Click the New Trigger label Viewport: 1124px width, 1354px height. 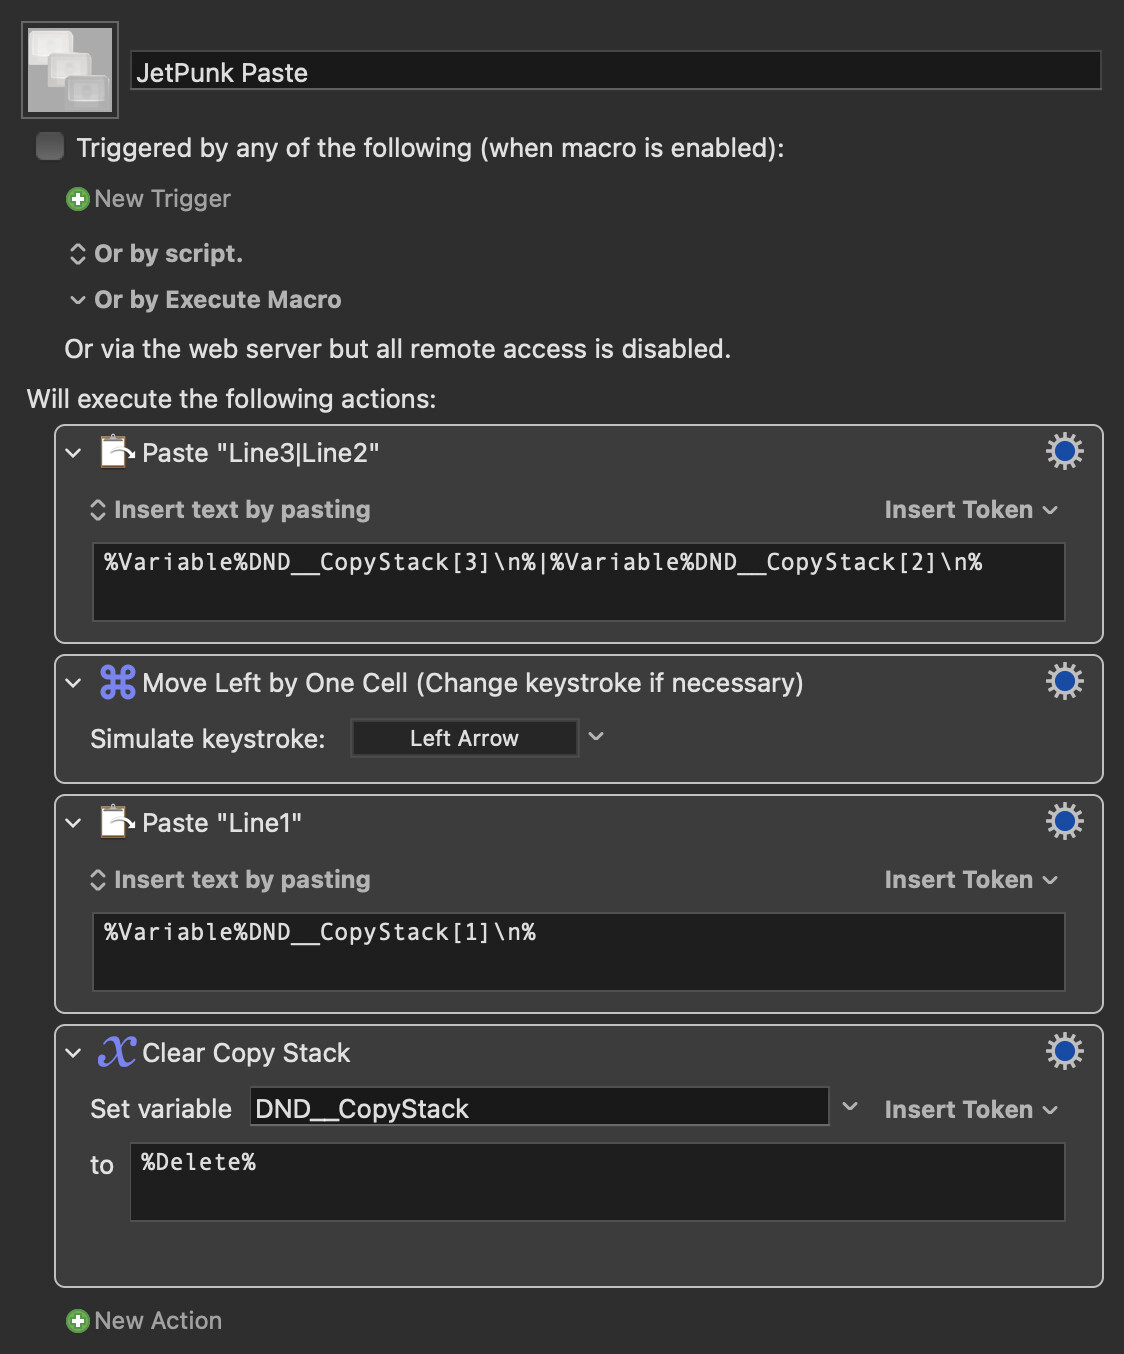point(162,199)
